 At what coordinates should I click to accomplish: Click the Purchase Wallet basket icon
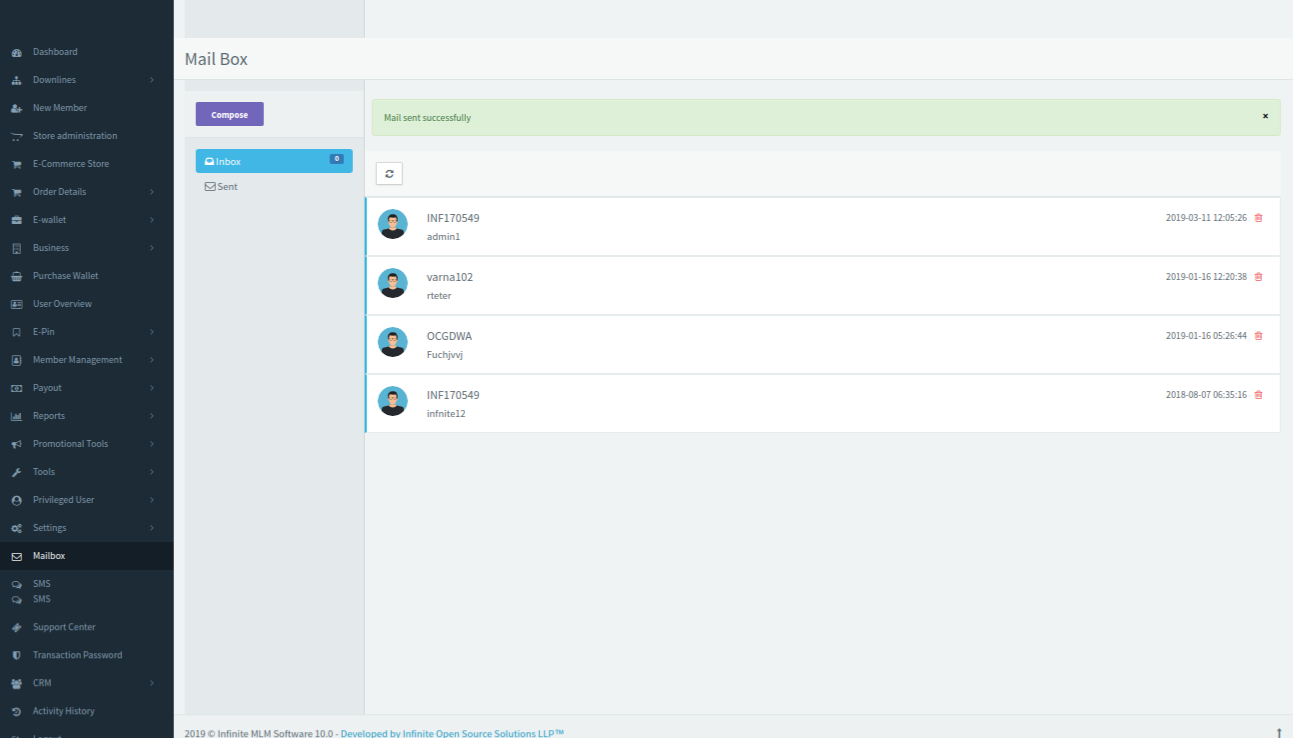[16, 276]
